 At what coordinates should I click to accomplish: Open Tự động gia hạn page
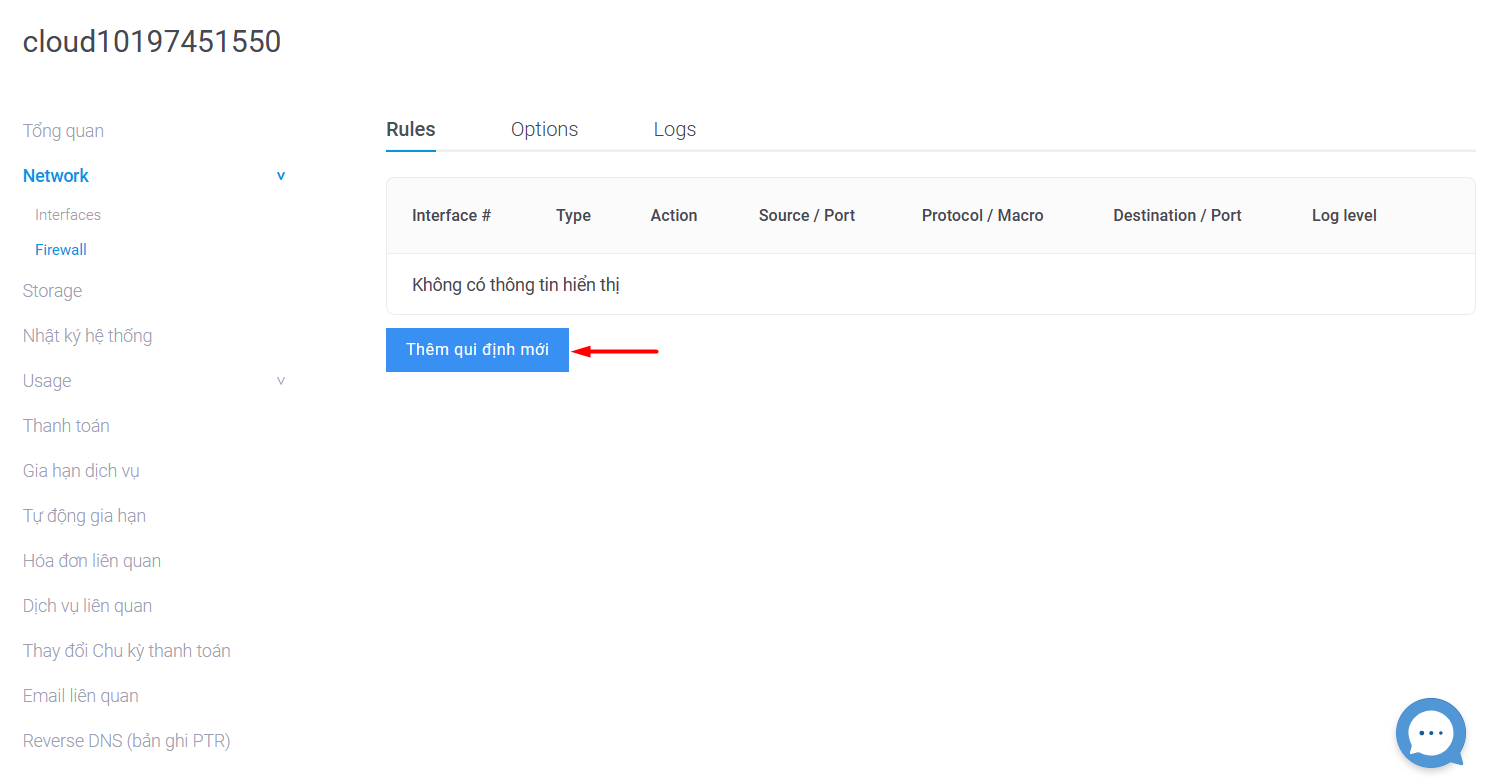point(84,516)
